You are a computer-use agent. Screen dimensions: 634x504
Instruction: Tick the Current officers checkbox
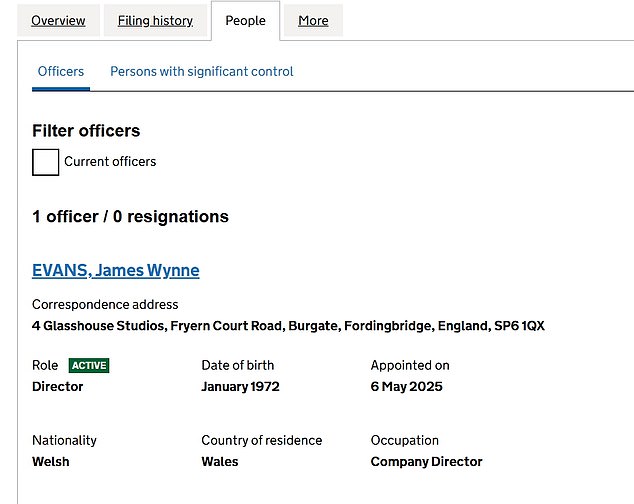(46, 162)
